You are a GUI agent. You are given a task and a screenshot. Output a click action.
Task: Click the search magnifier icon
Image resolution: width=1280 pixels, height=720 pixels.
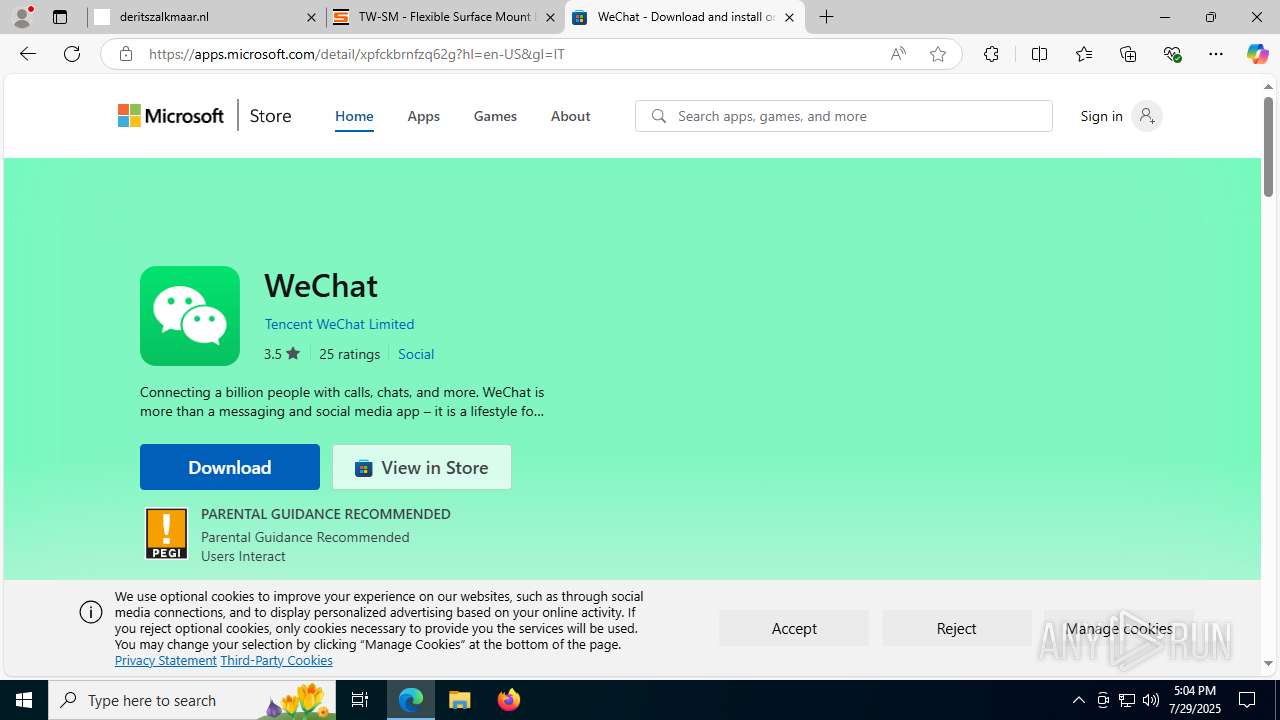coord(658,116)
